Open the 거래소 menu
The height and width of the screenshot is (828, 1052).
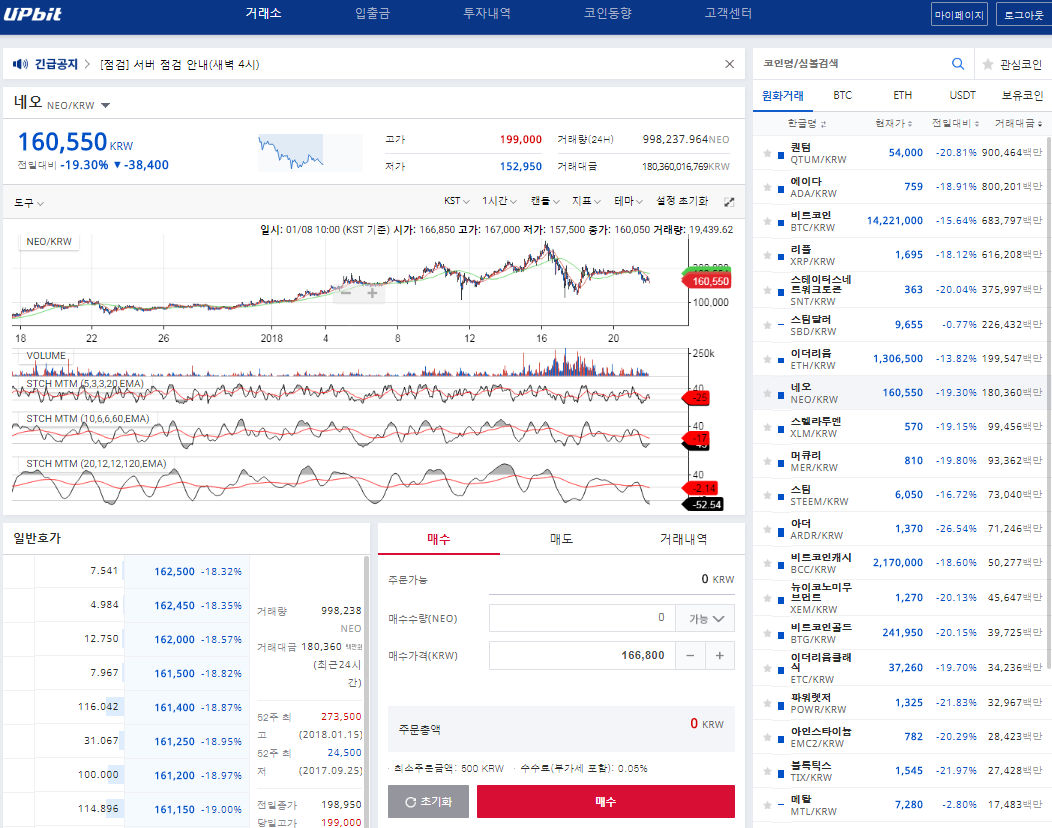263,13
